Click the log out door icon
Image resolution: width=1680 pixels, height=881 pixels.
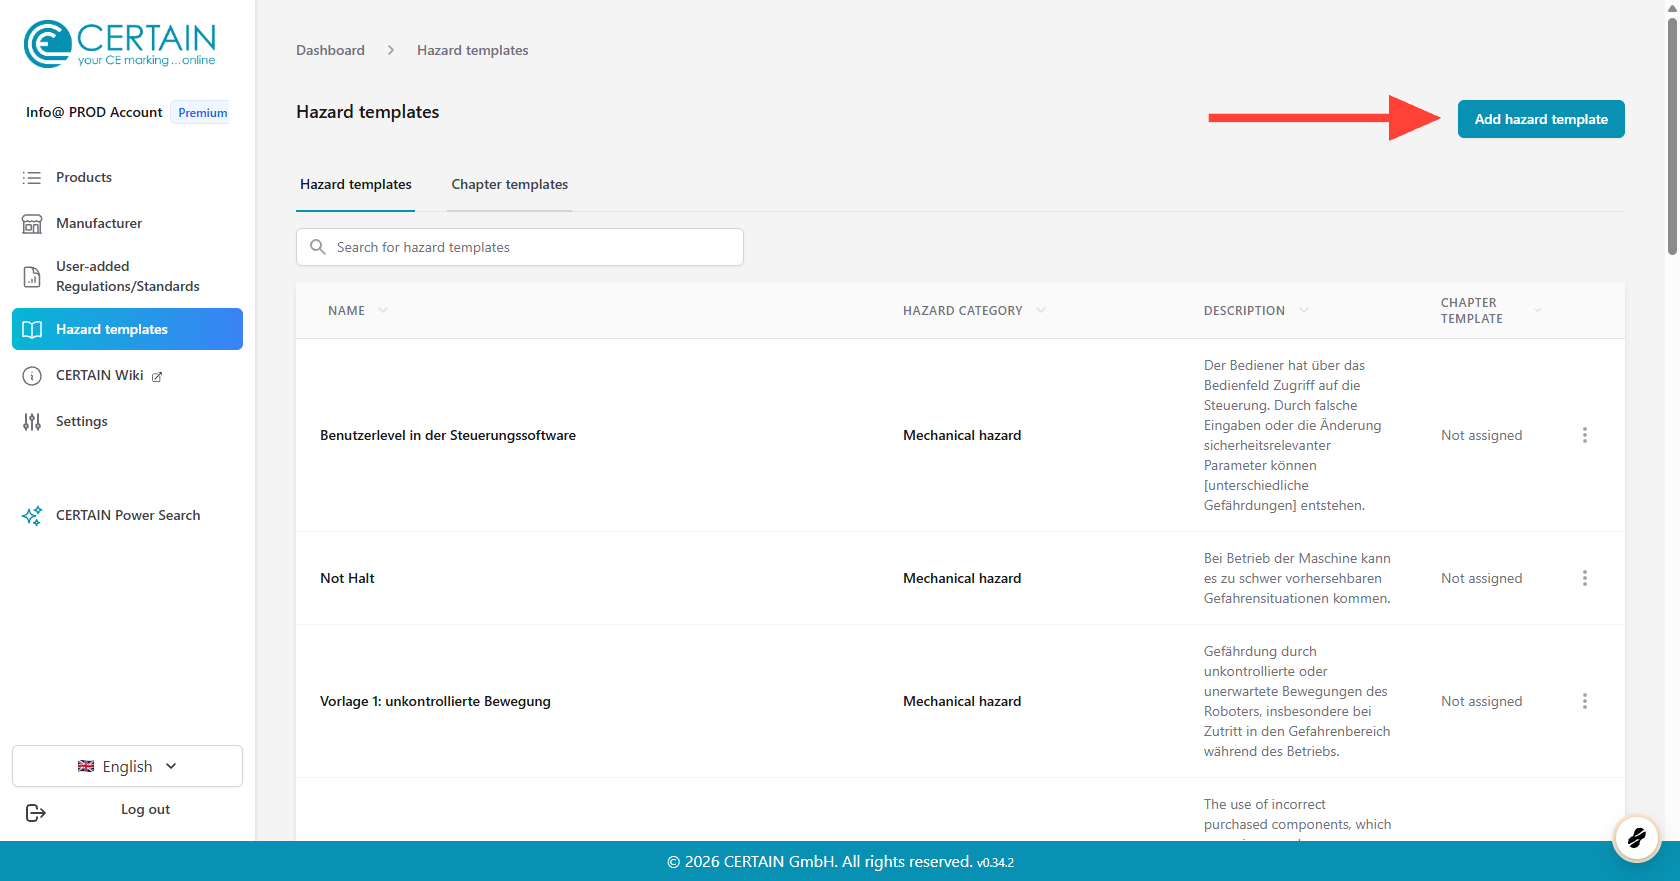36,812
